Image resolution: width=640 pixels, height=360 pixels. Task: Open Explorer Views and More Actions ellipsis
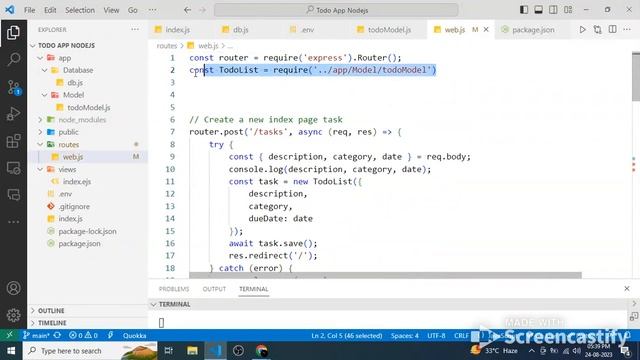click(x=135, y=29)
